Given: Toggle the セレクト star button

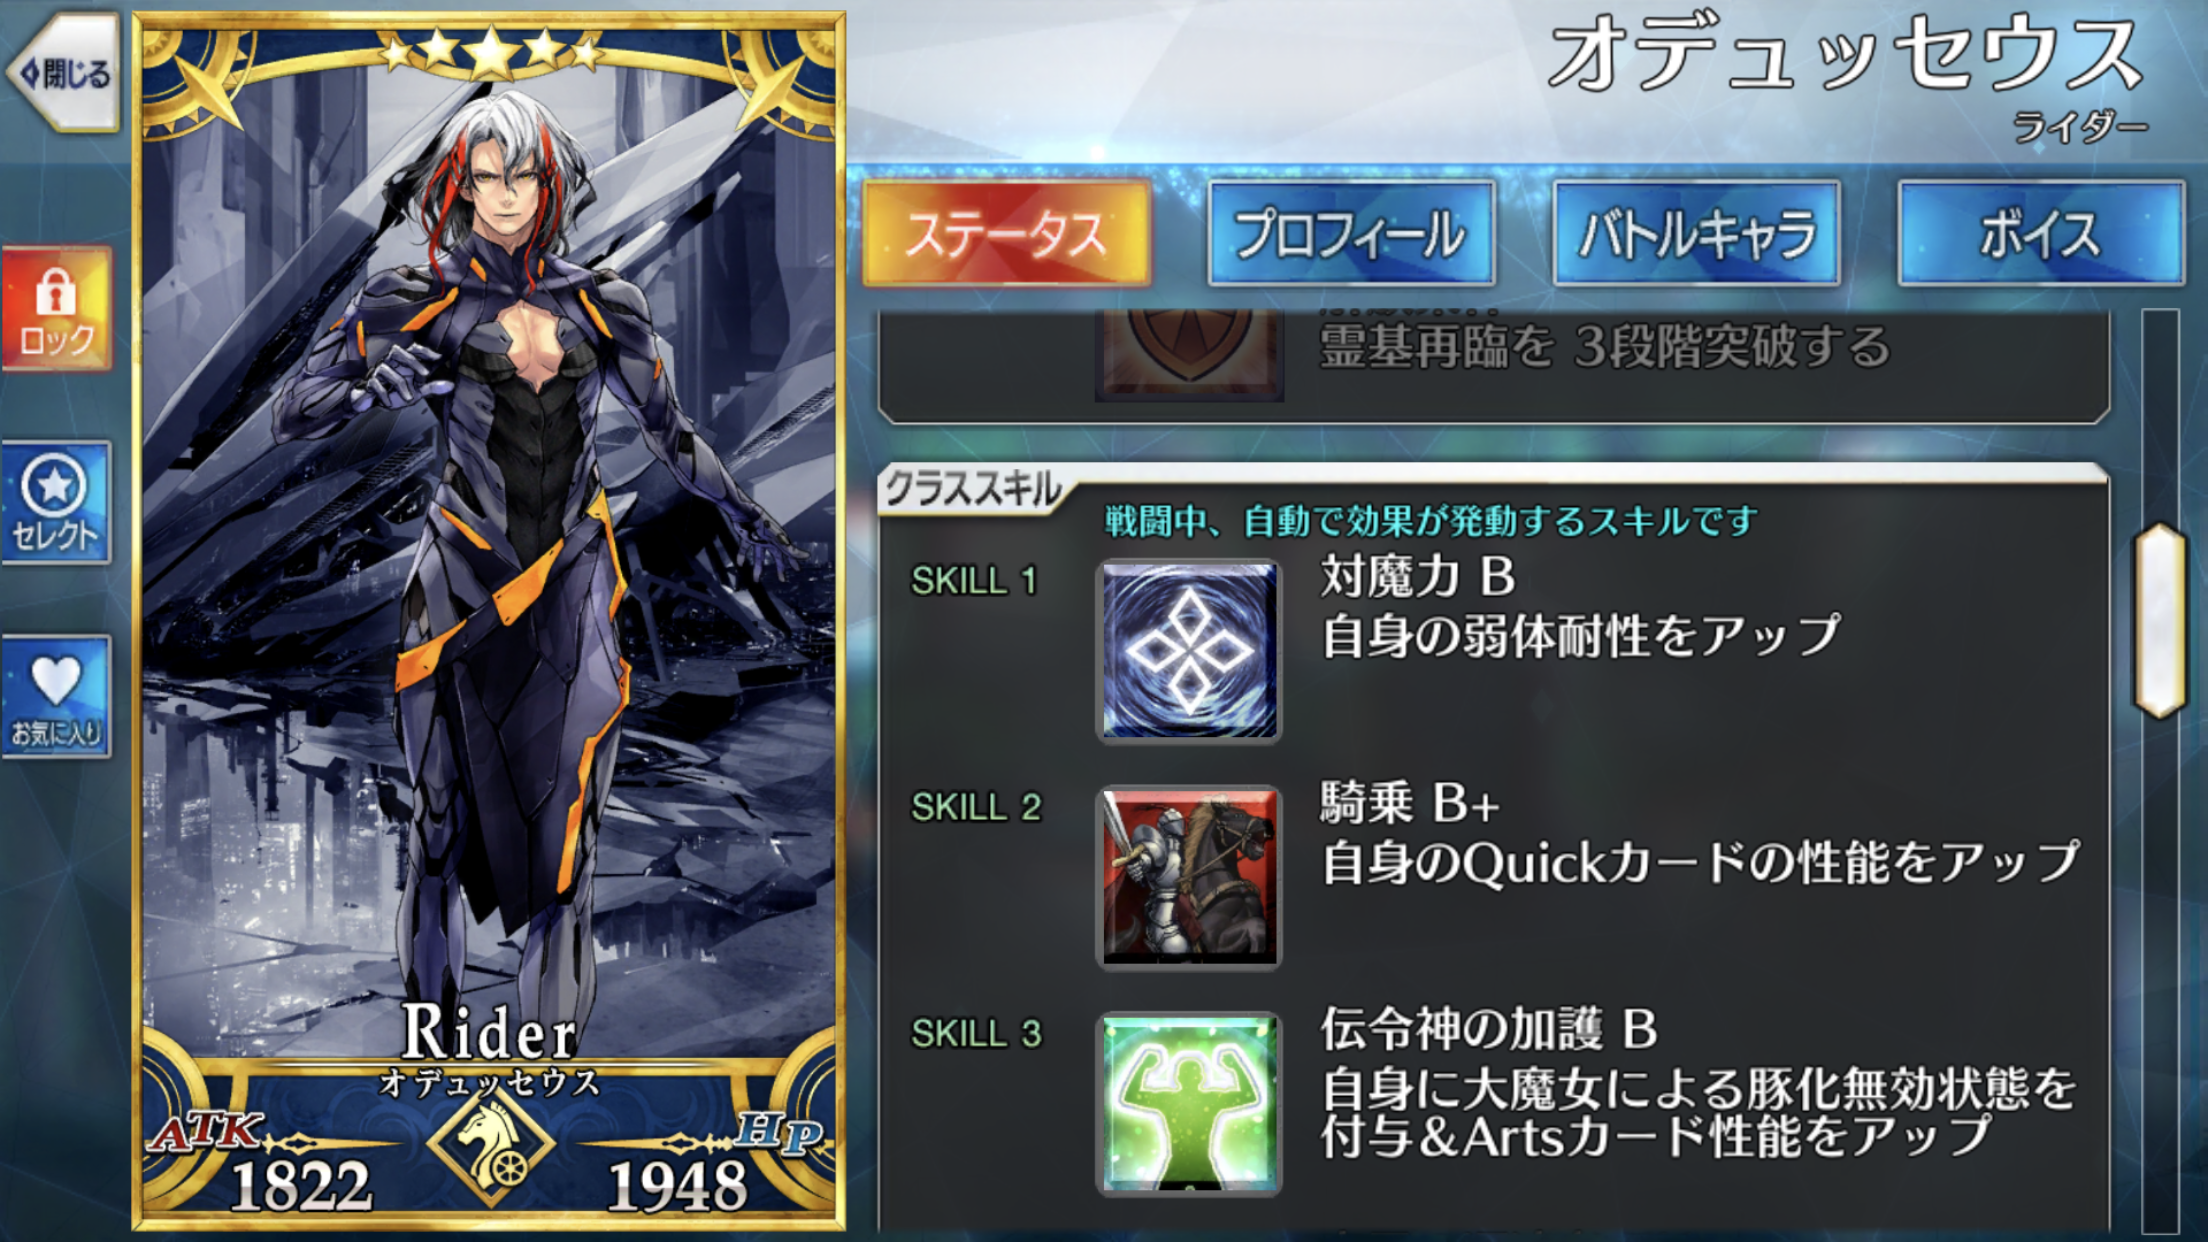Looking at the screenshot, I should pyautogui.click(x=57, y=503).
